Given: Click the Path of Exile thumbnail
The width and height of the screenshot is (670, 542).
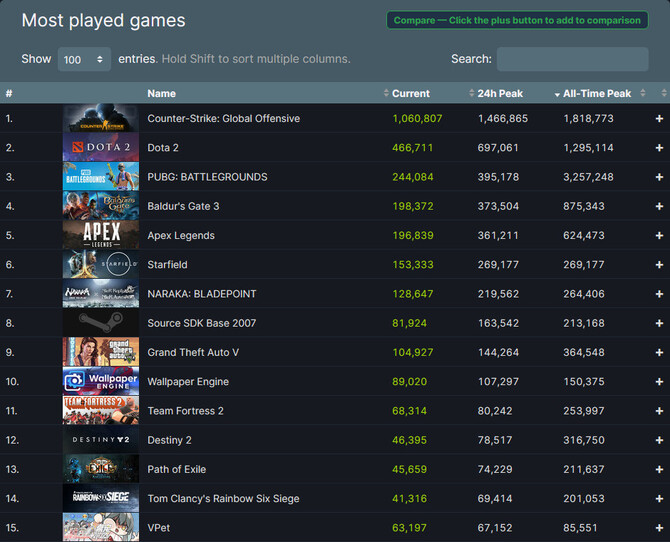Looking at the screenshot, I should (101, 469).
